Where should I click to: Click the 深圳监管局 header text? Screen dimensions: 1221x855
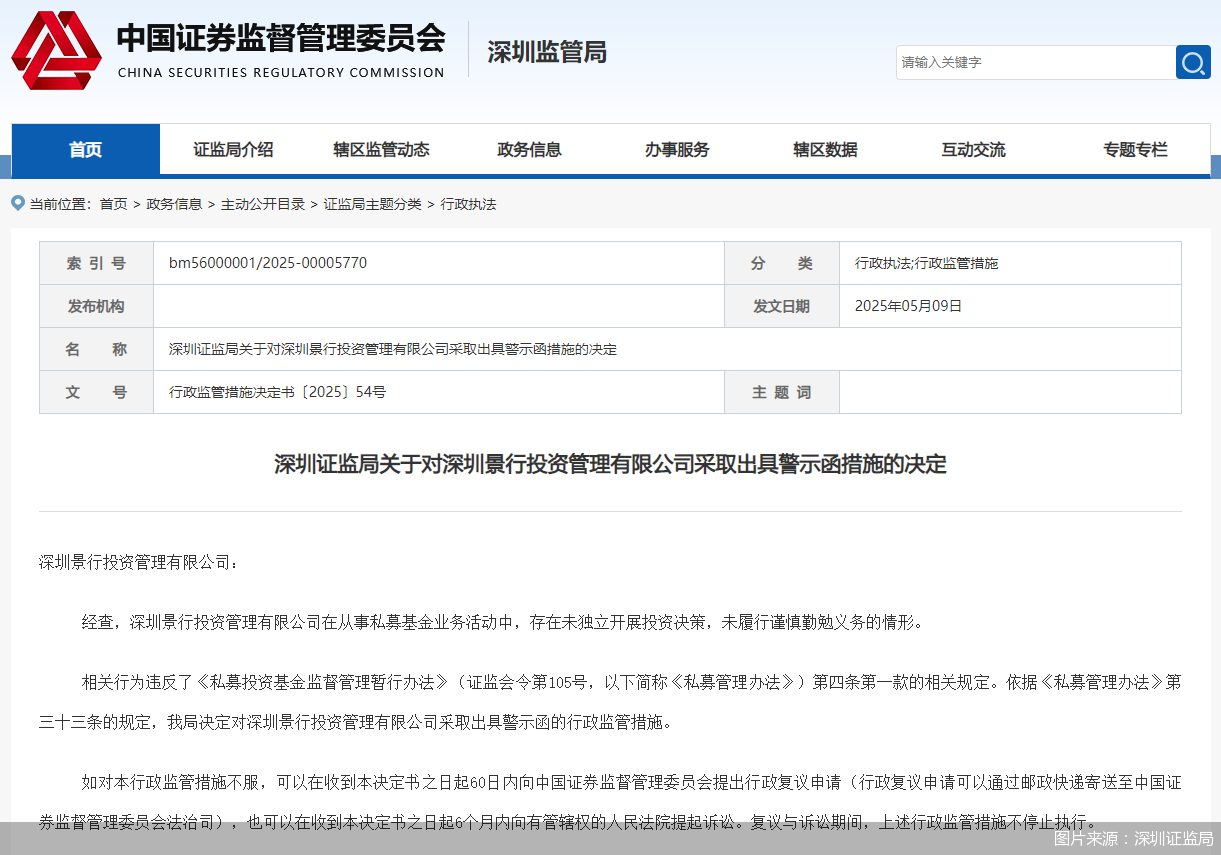pos(547,52)
